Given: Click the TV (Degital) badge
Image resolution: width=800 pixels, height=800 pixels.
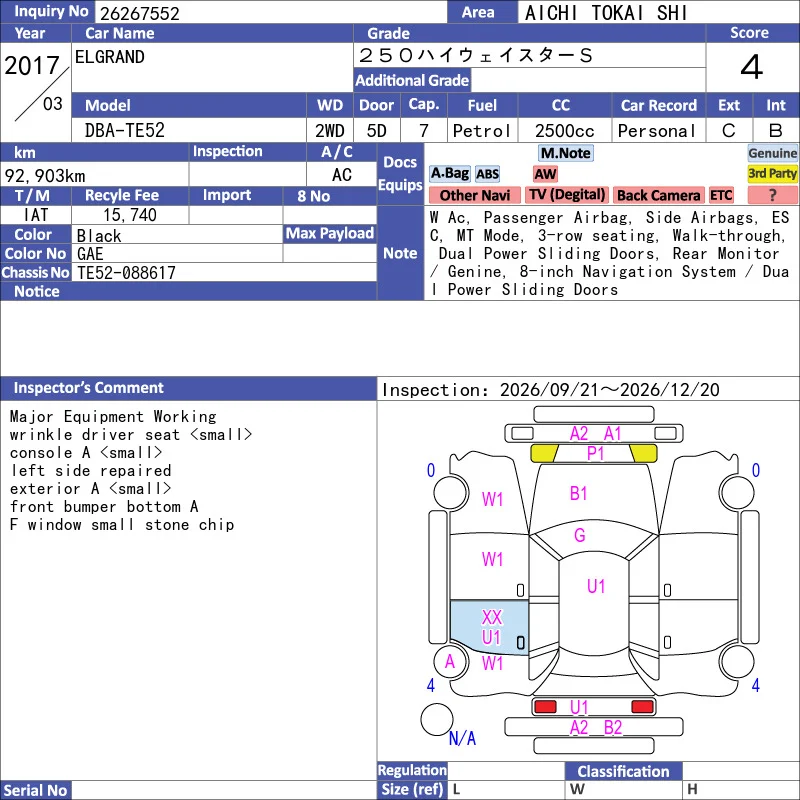Looking at the screenshot, I should click(567, 195).
